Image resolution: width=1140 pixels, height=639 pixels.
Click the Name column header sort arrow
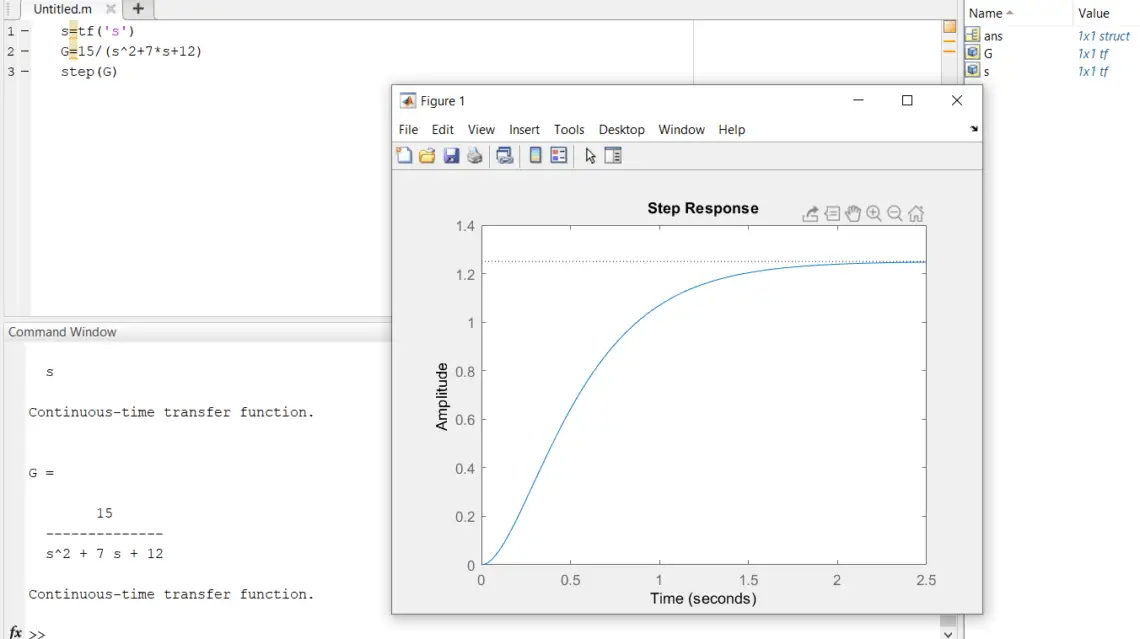click(x=1009, y=13)
